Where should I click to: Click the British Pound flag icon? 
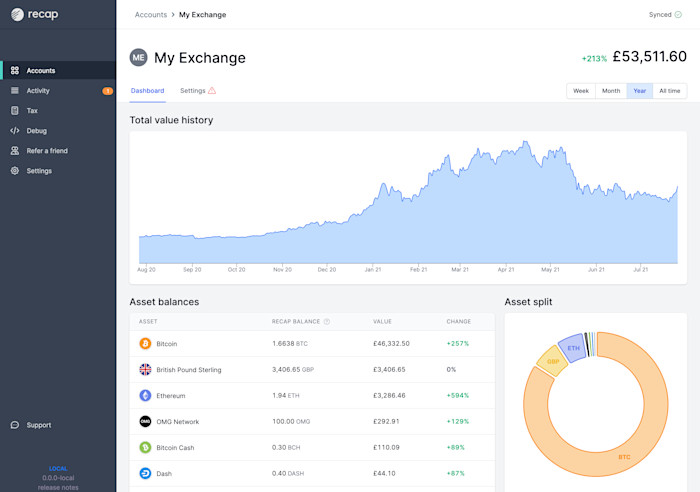[x=145, y=369]
